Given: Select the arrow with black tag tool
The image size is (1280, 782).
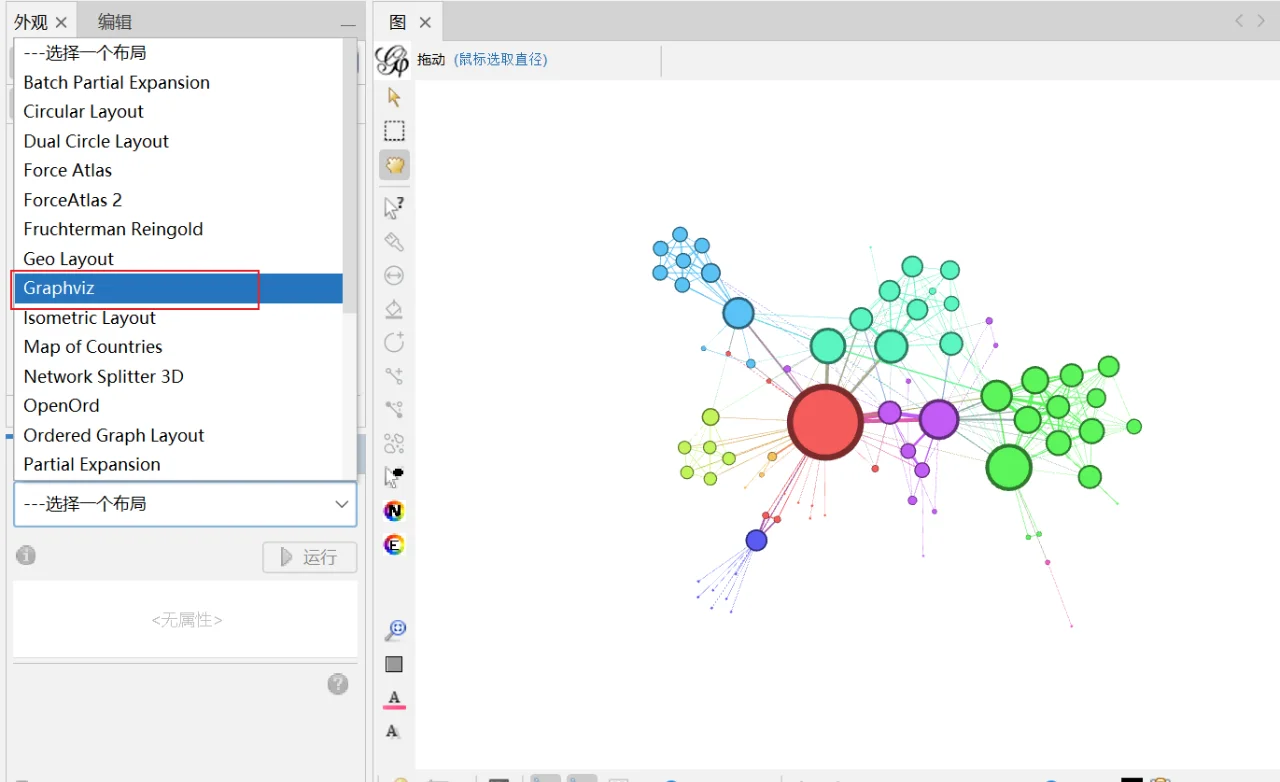Looking at the screenshot, I should click(394, 477).
